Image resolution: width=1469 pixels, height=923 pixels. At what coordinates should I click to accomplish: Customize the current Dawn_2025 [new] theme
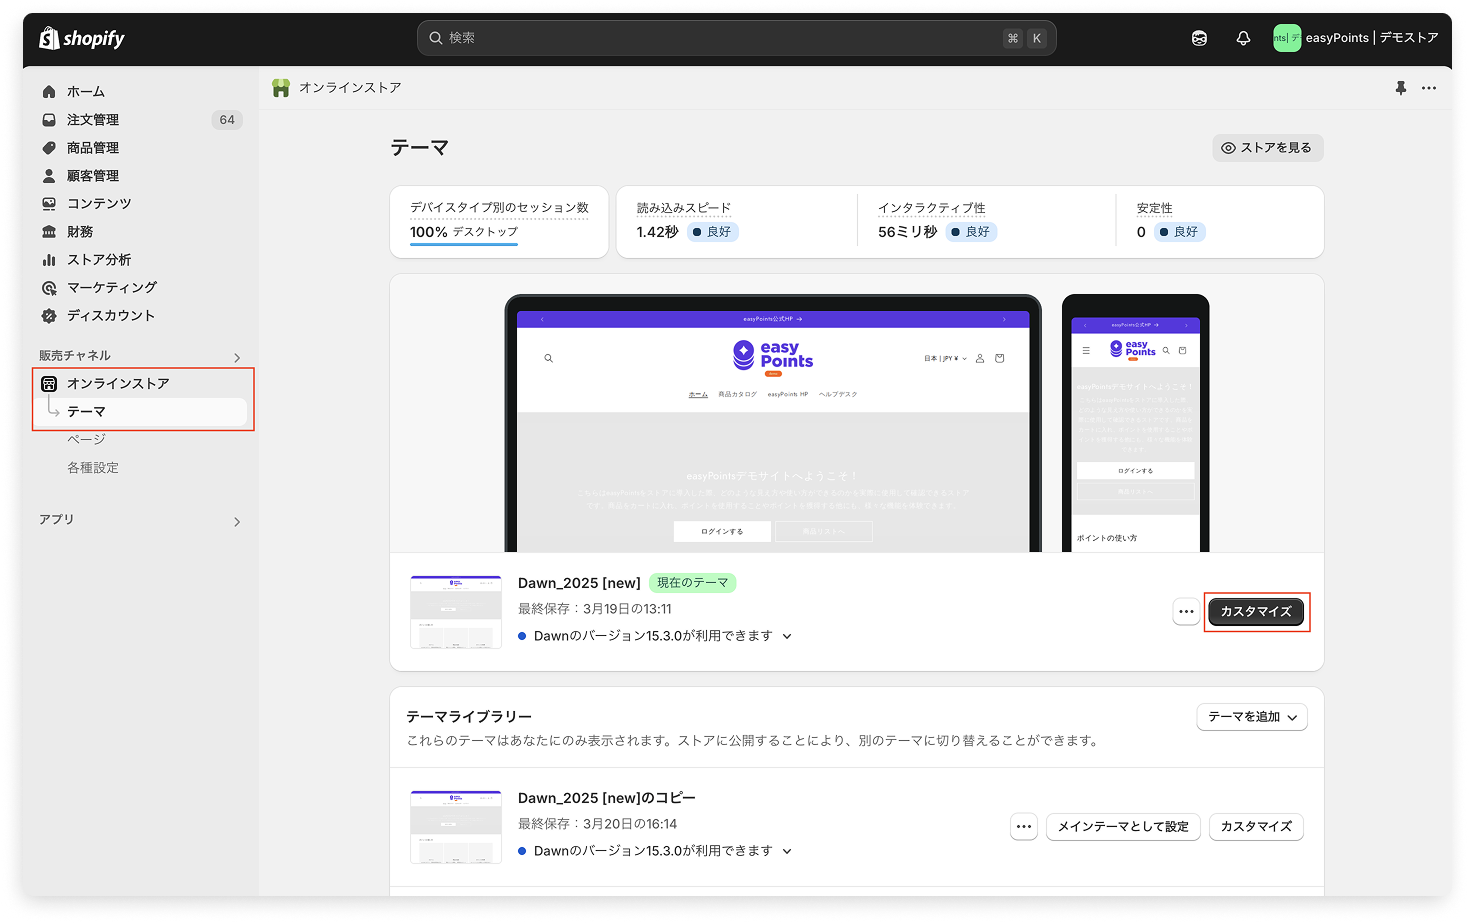click(x=1256, y=612)
